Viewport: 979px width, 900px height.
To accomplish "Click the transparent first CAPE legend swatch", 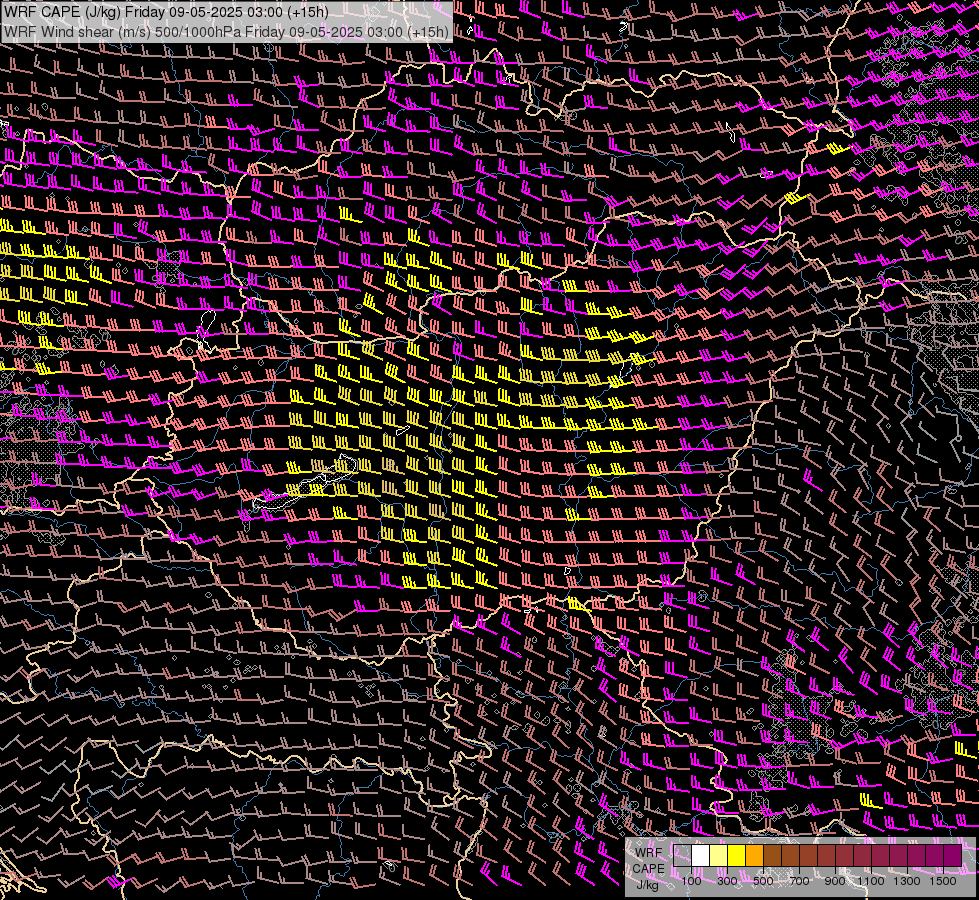I will tap(682, 855).
